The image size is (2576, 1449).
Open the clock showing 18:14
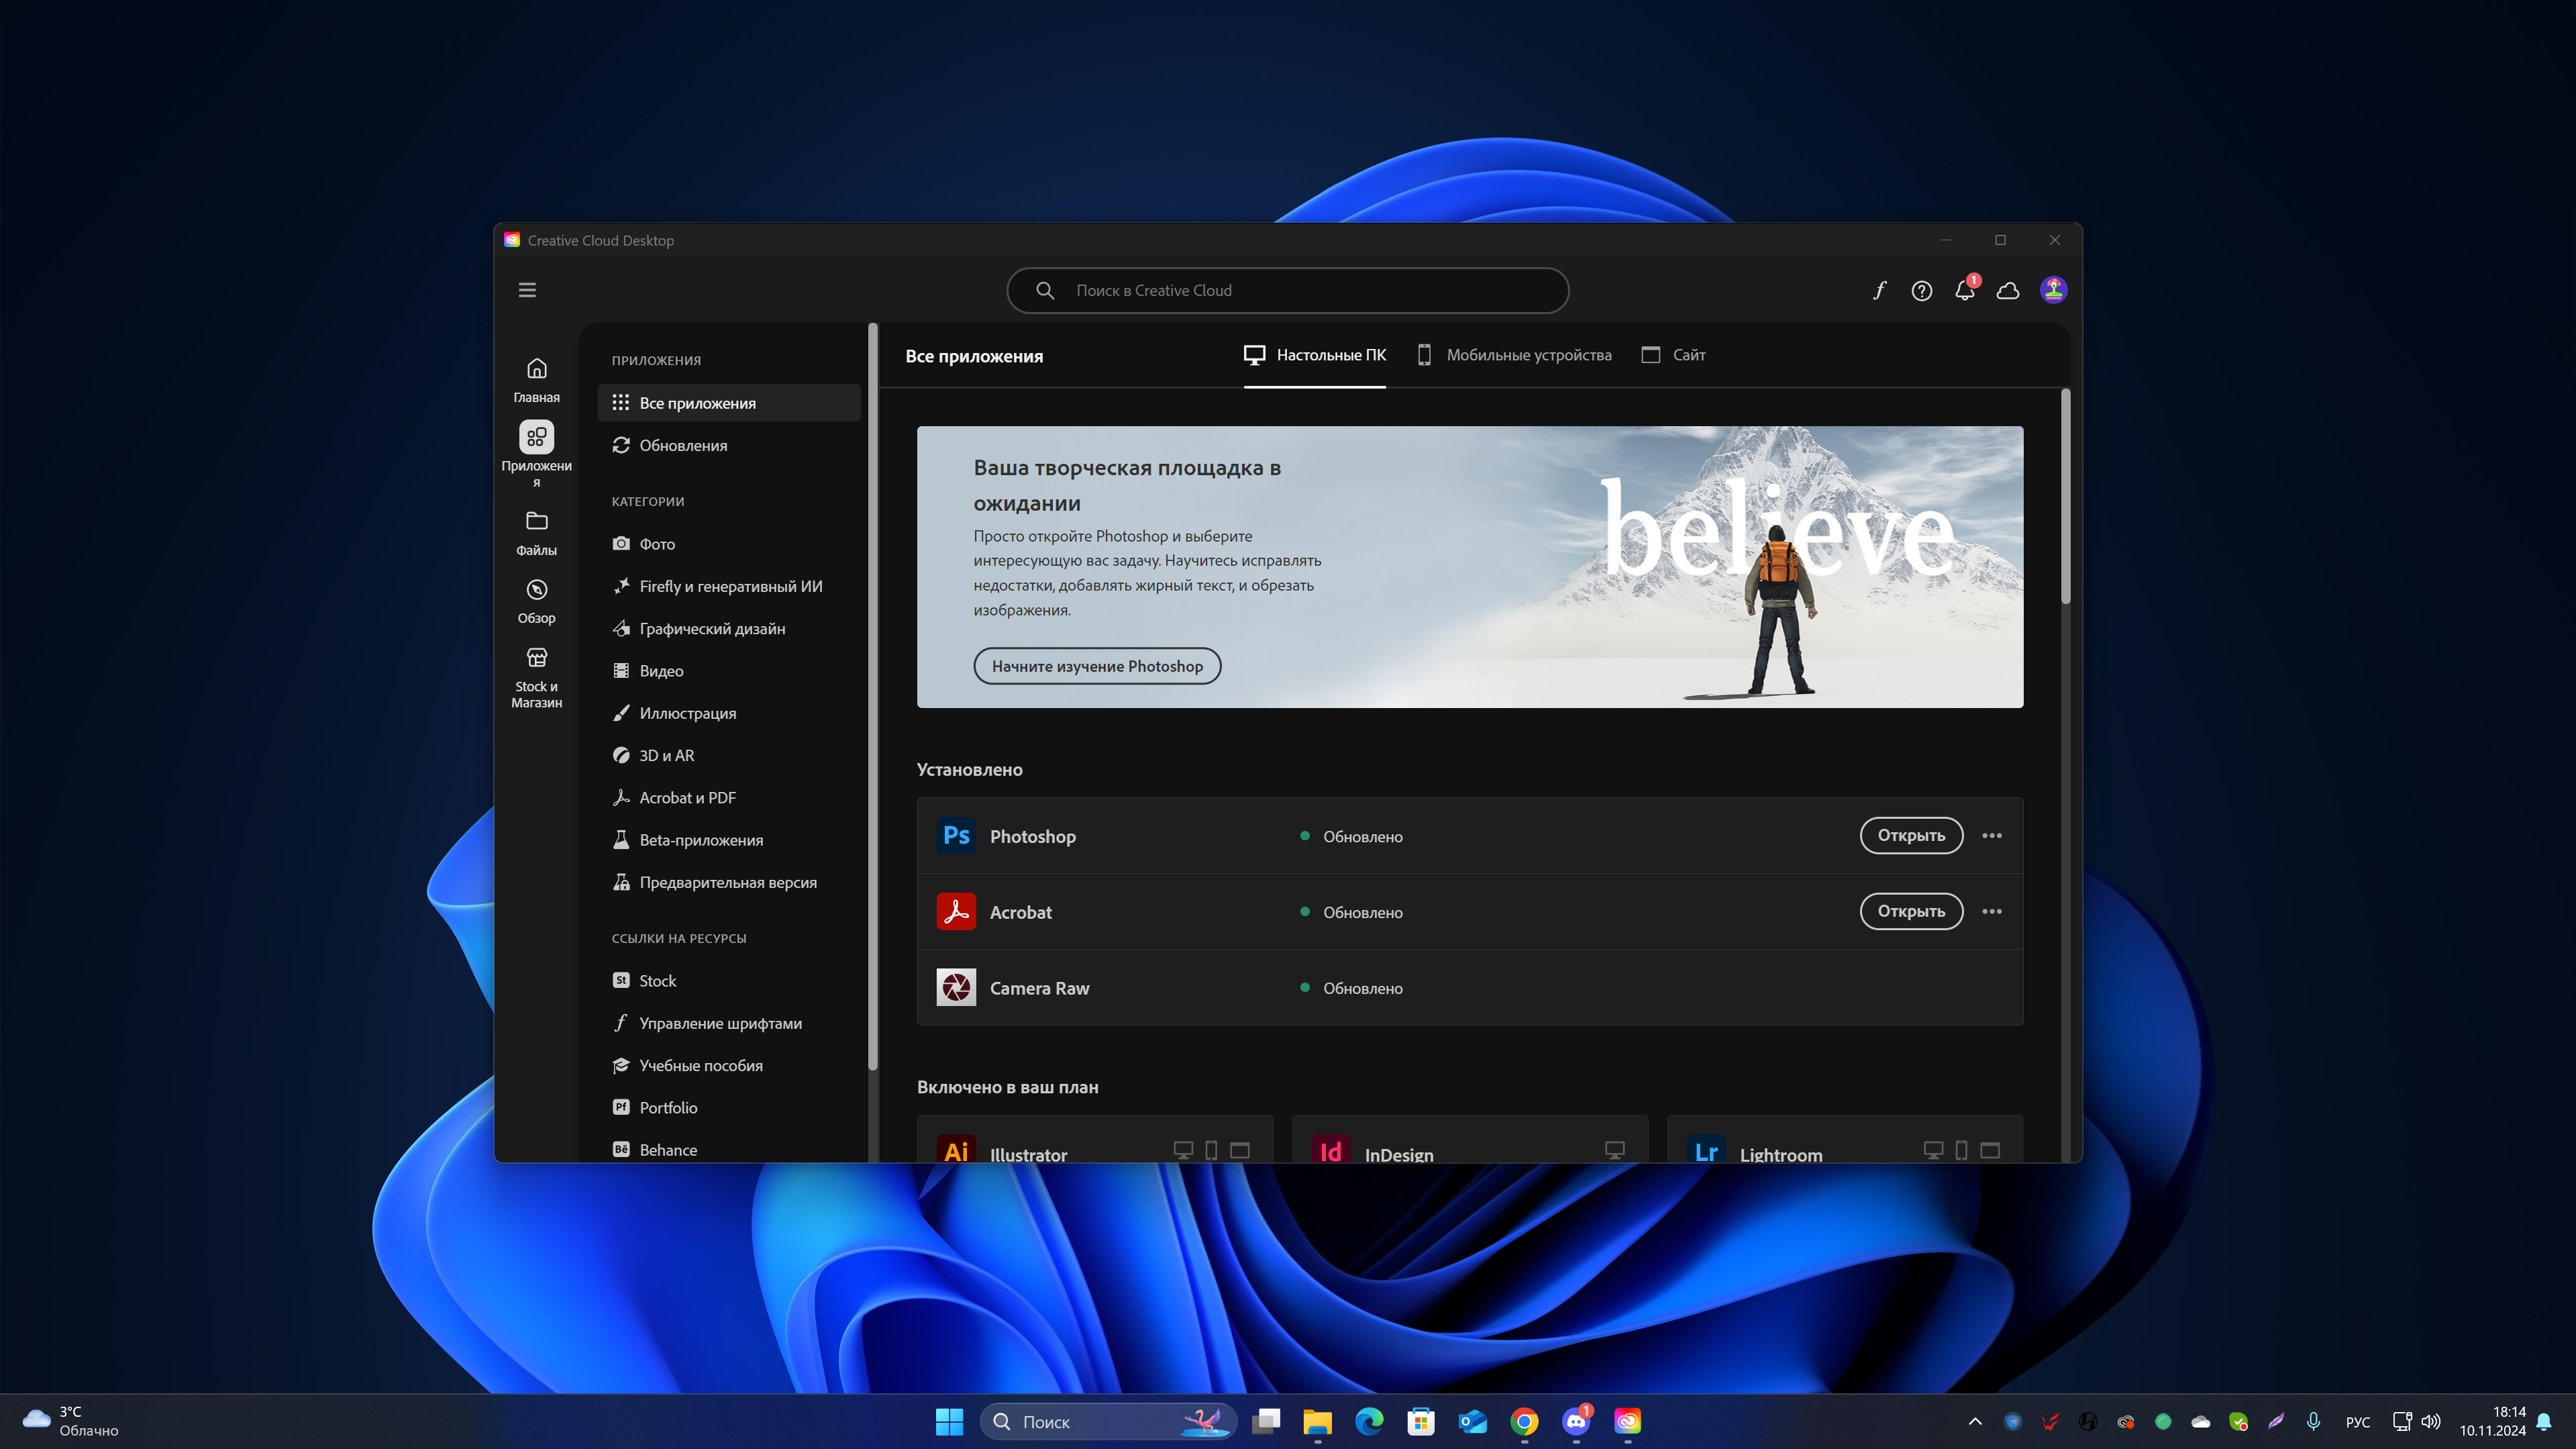pyautogui.click(x=2492, y=1421)
